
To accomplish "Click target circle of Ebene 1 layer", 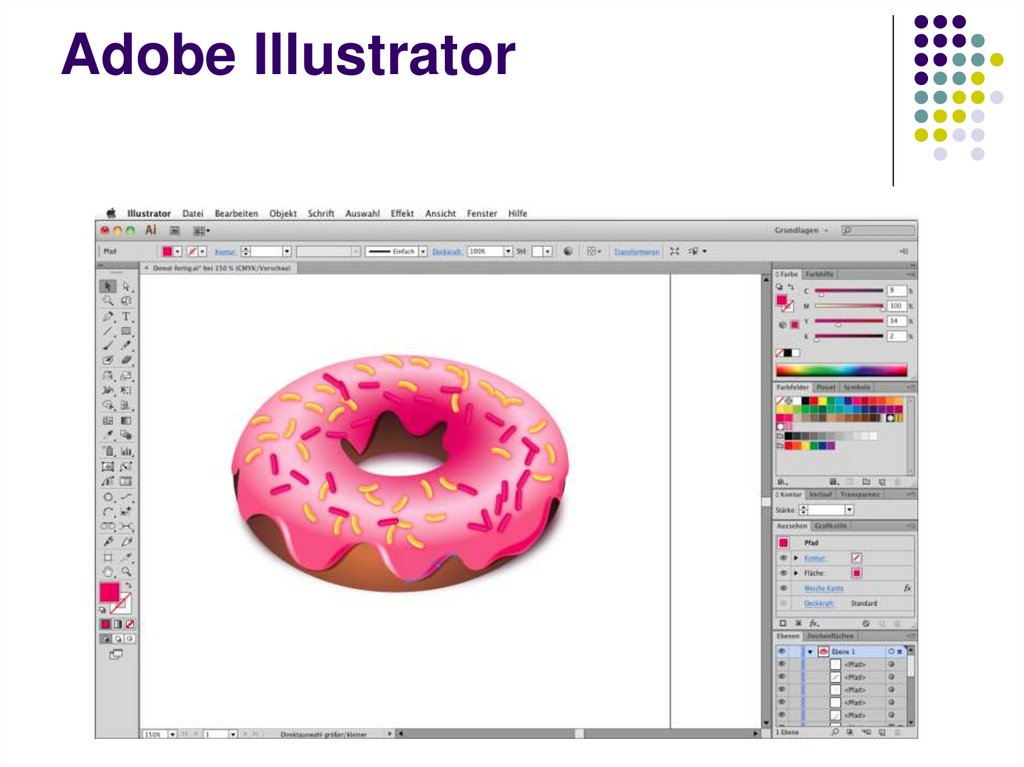I will coord(891,651).
